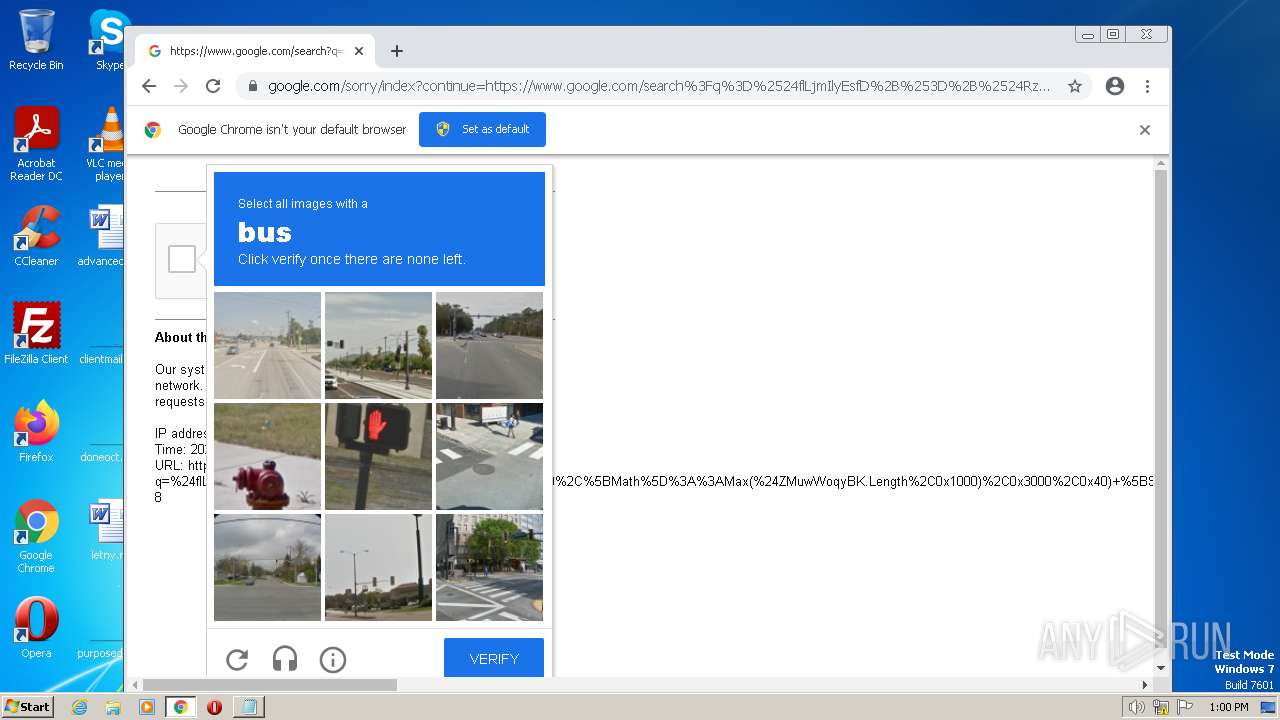Select captcha tile with fire hydrant
The height and width of the screenshot is (720, 1280).
coord(267,456)
